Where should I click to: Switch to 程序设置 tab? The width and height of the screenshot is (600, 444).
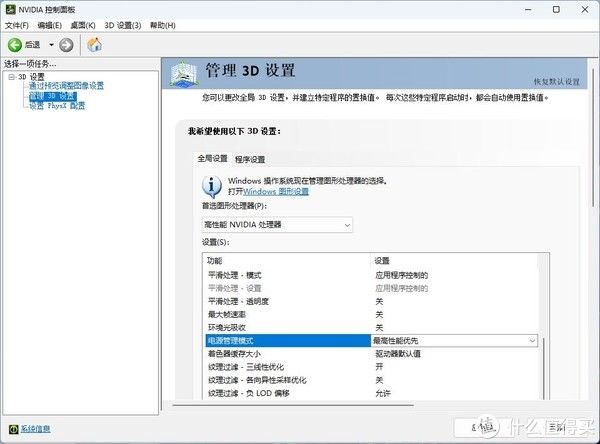pos(250,159)
